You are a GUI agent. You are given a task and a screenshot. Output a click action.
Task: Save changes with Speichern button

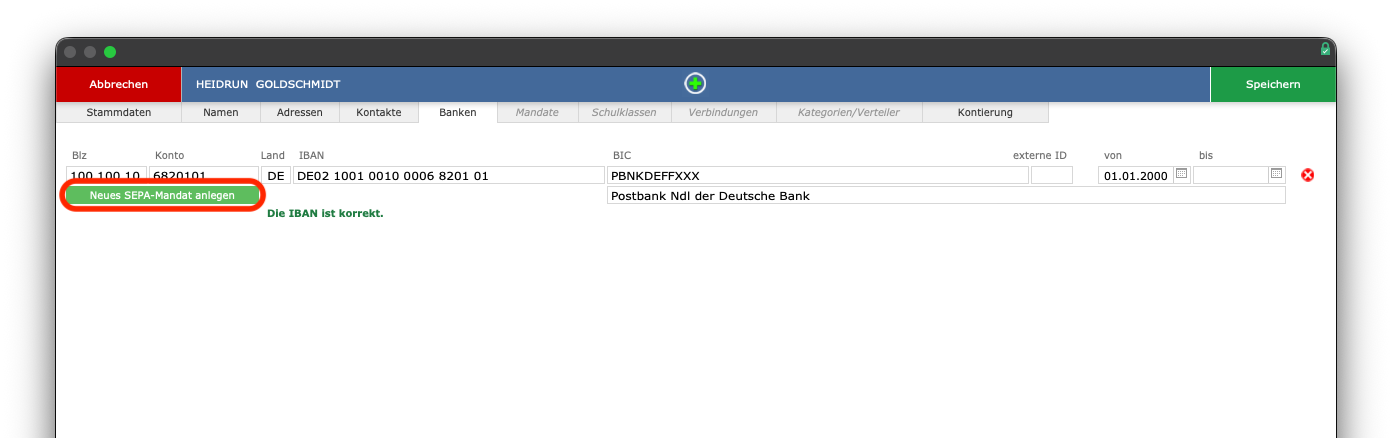[1272, 84]
